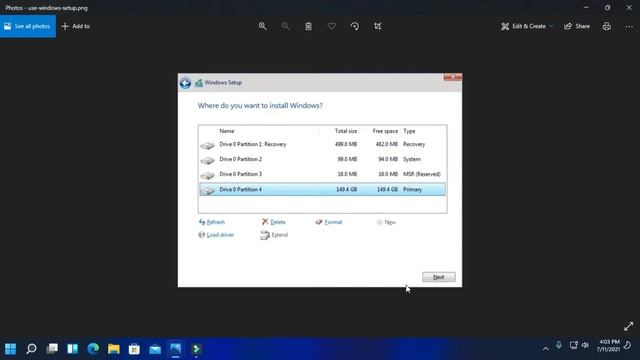Click the New partition link
This screenshot has height=360, width=640.
pyautogui.click(x=386, y=222)
